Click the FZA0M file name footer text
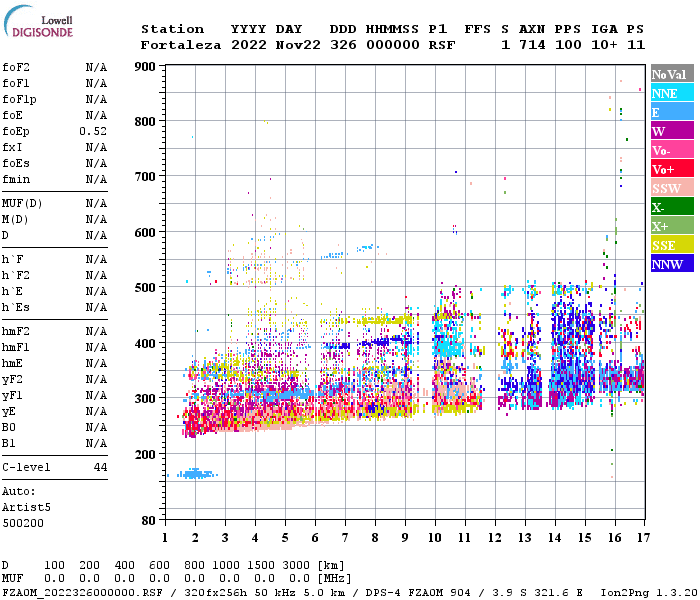 click(x=83, y=593)
